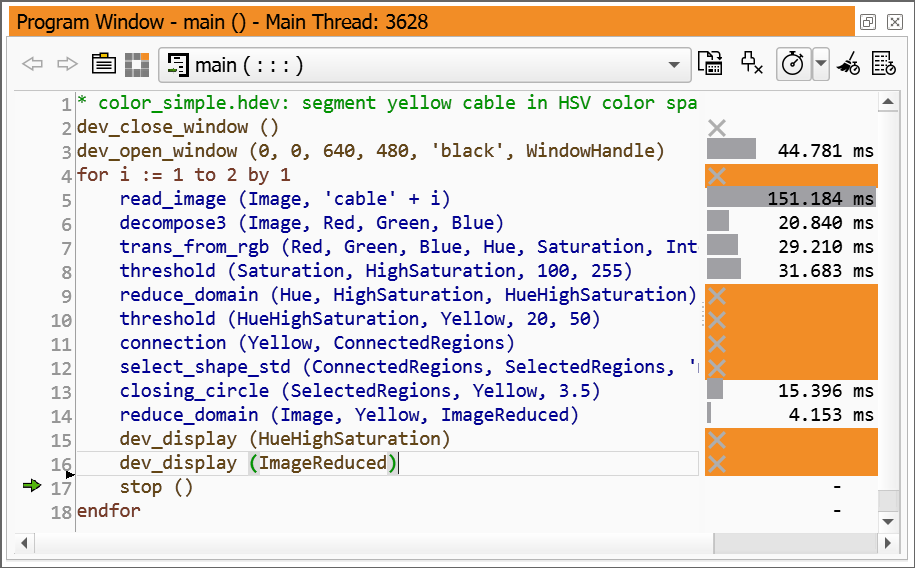Screen dimensions: 915x568
Task: Expand the main procedure combo box
Action: (671, 65)
